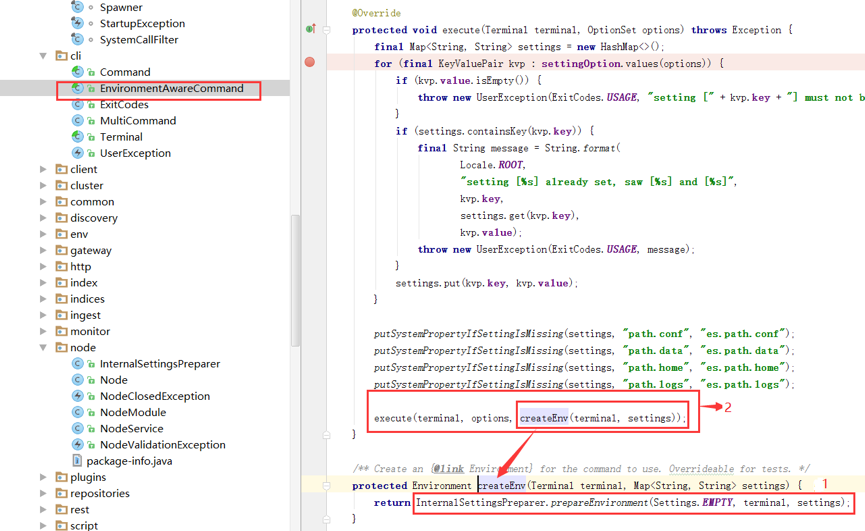865x531 pixels.
Task: Click HashMap in settings declaration
Action: (619, 47)
